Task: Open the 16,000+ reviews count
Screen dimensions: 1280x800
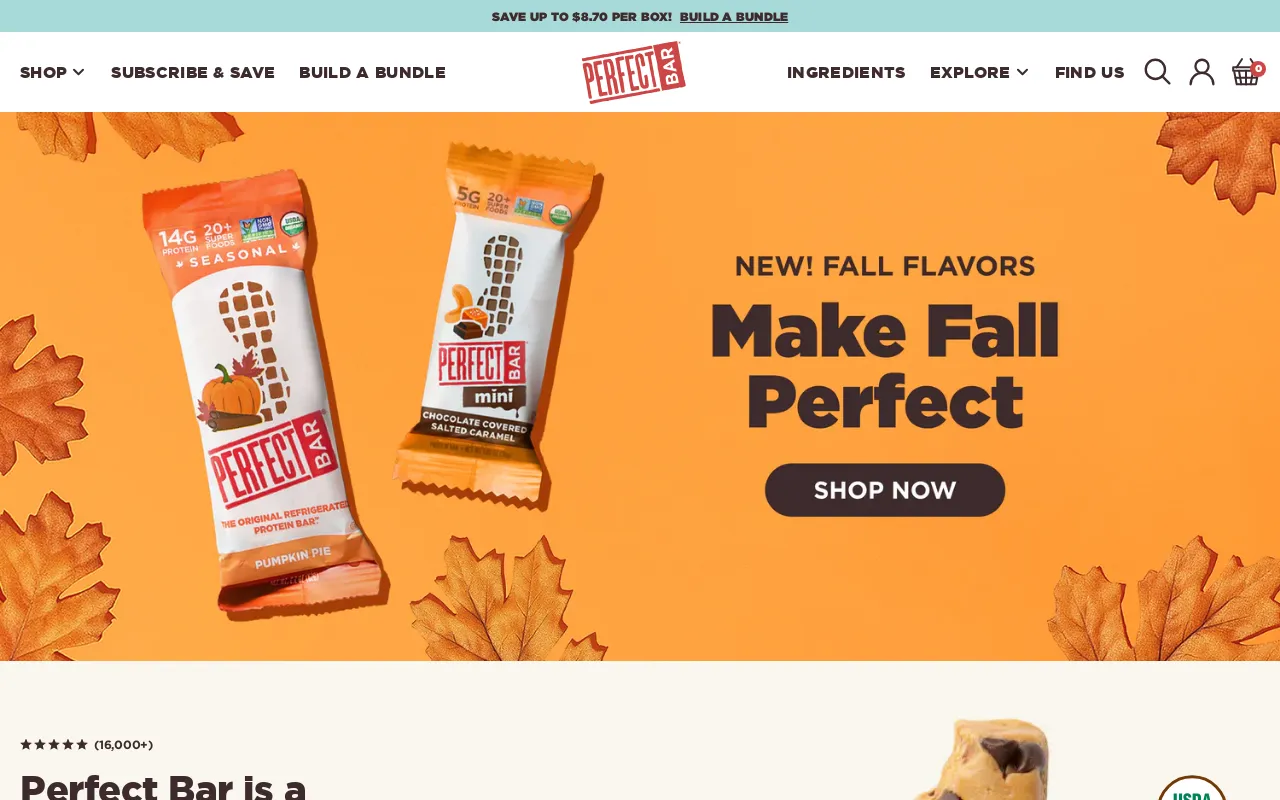Action: [124, 745]
